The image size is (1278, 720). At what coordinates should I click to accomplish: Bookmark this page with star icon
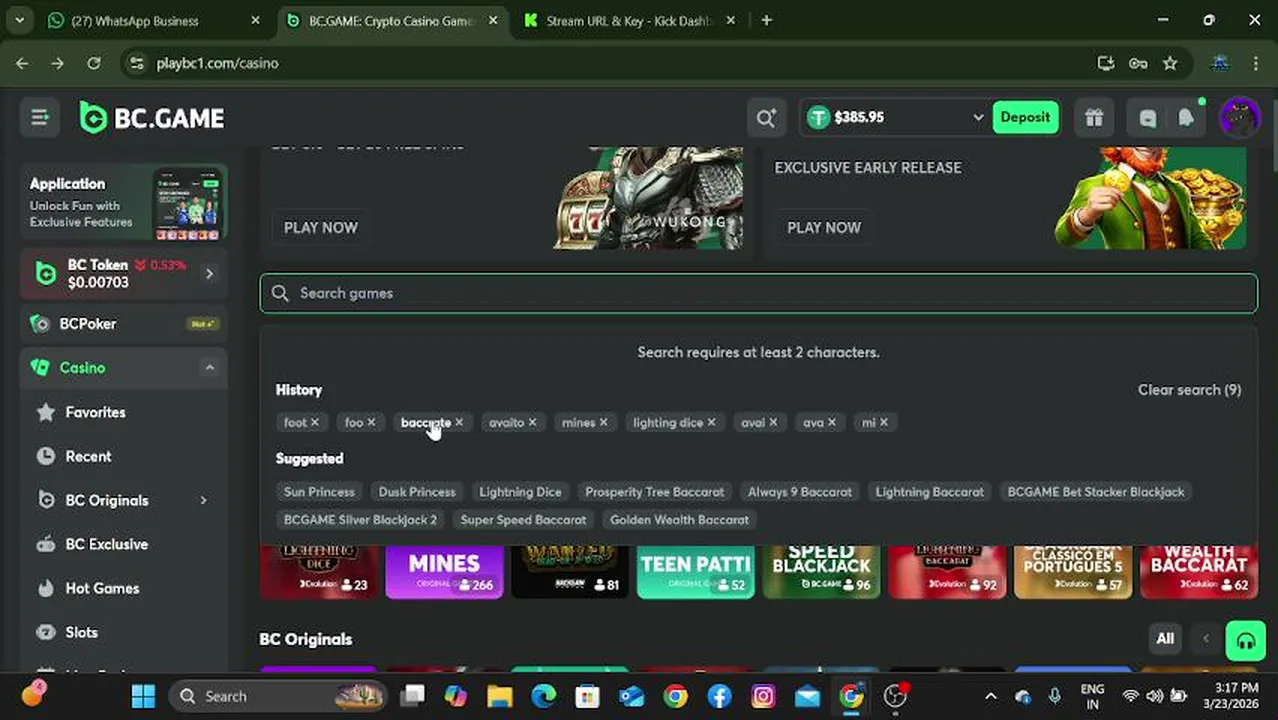(1170, 63)
